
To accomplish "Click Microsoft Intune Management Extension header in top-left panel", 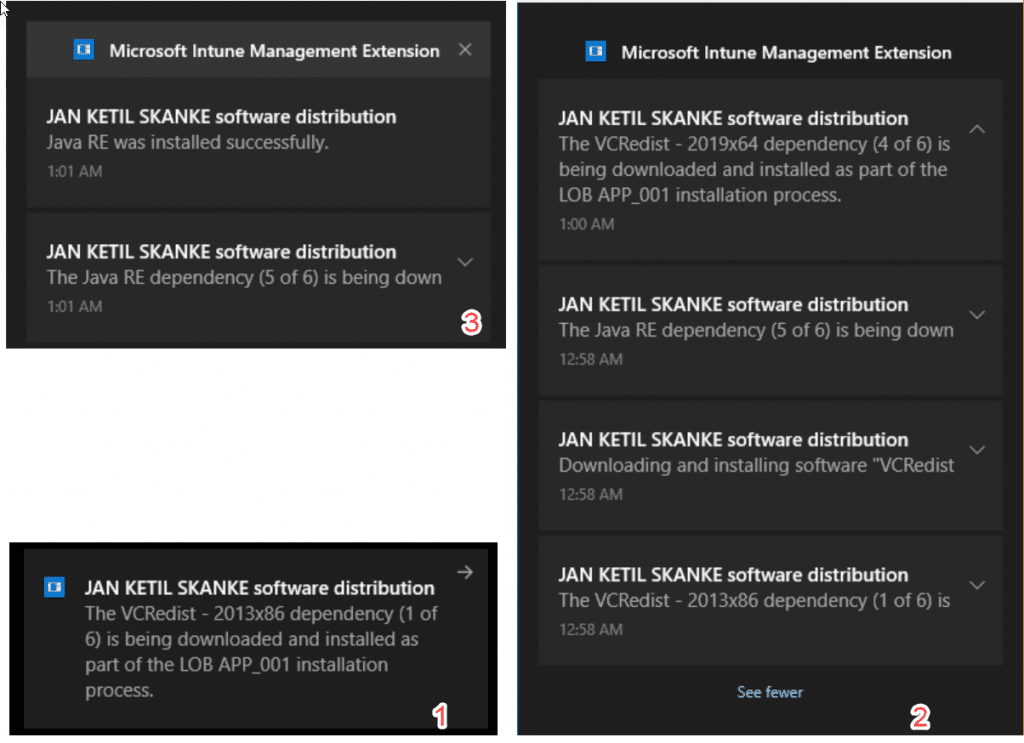I will (274, 50).
